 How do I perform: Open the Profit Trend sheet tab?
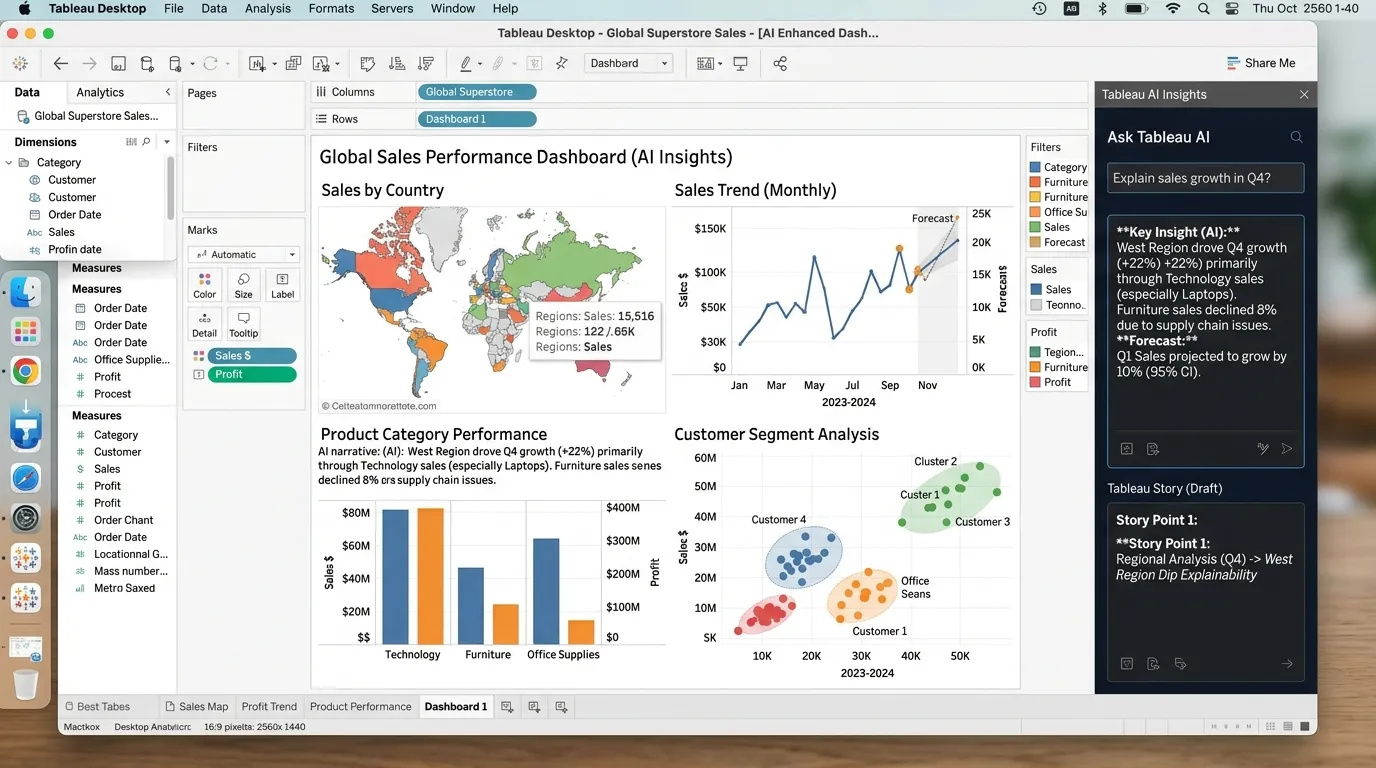click(269, 707)
